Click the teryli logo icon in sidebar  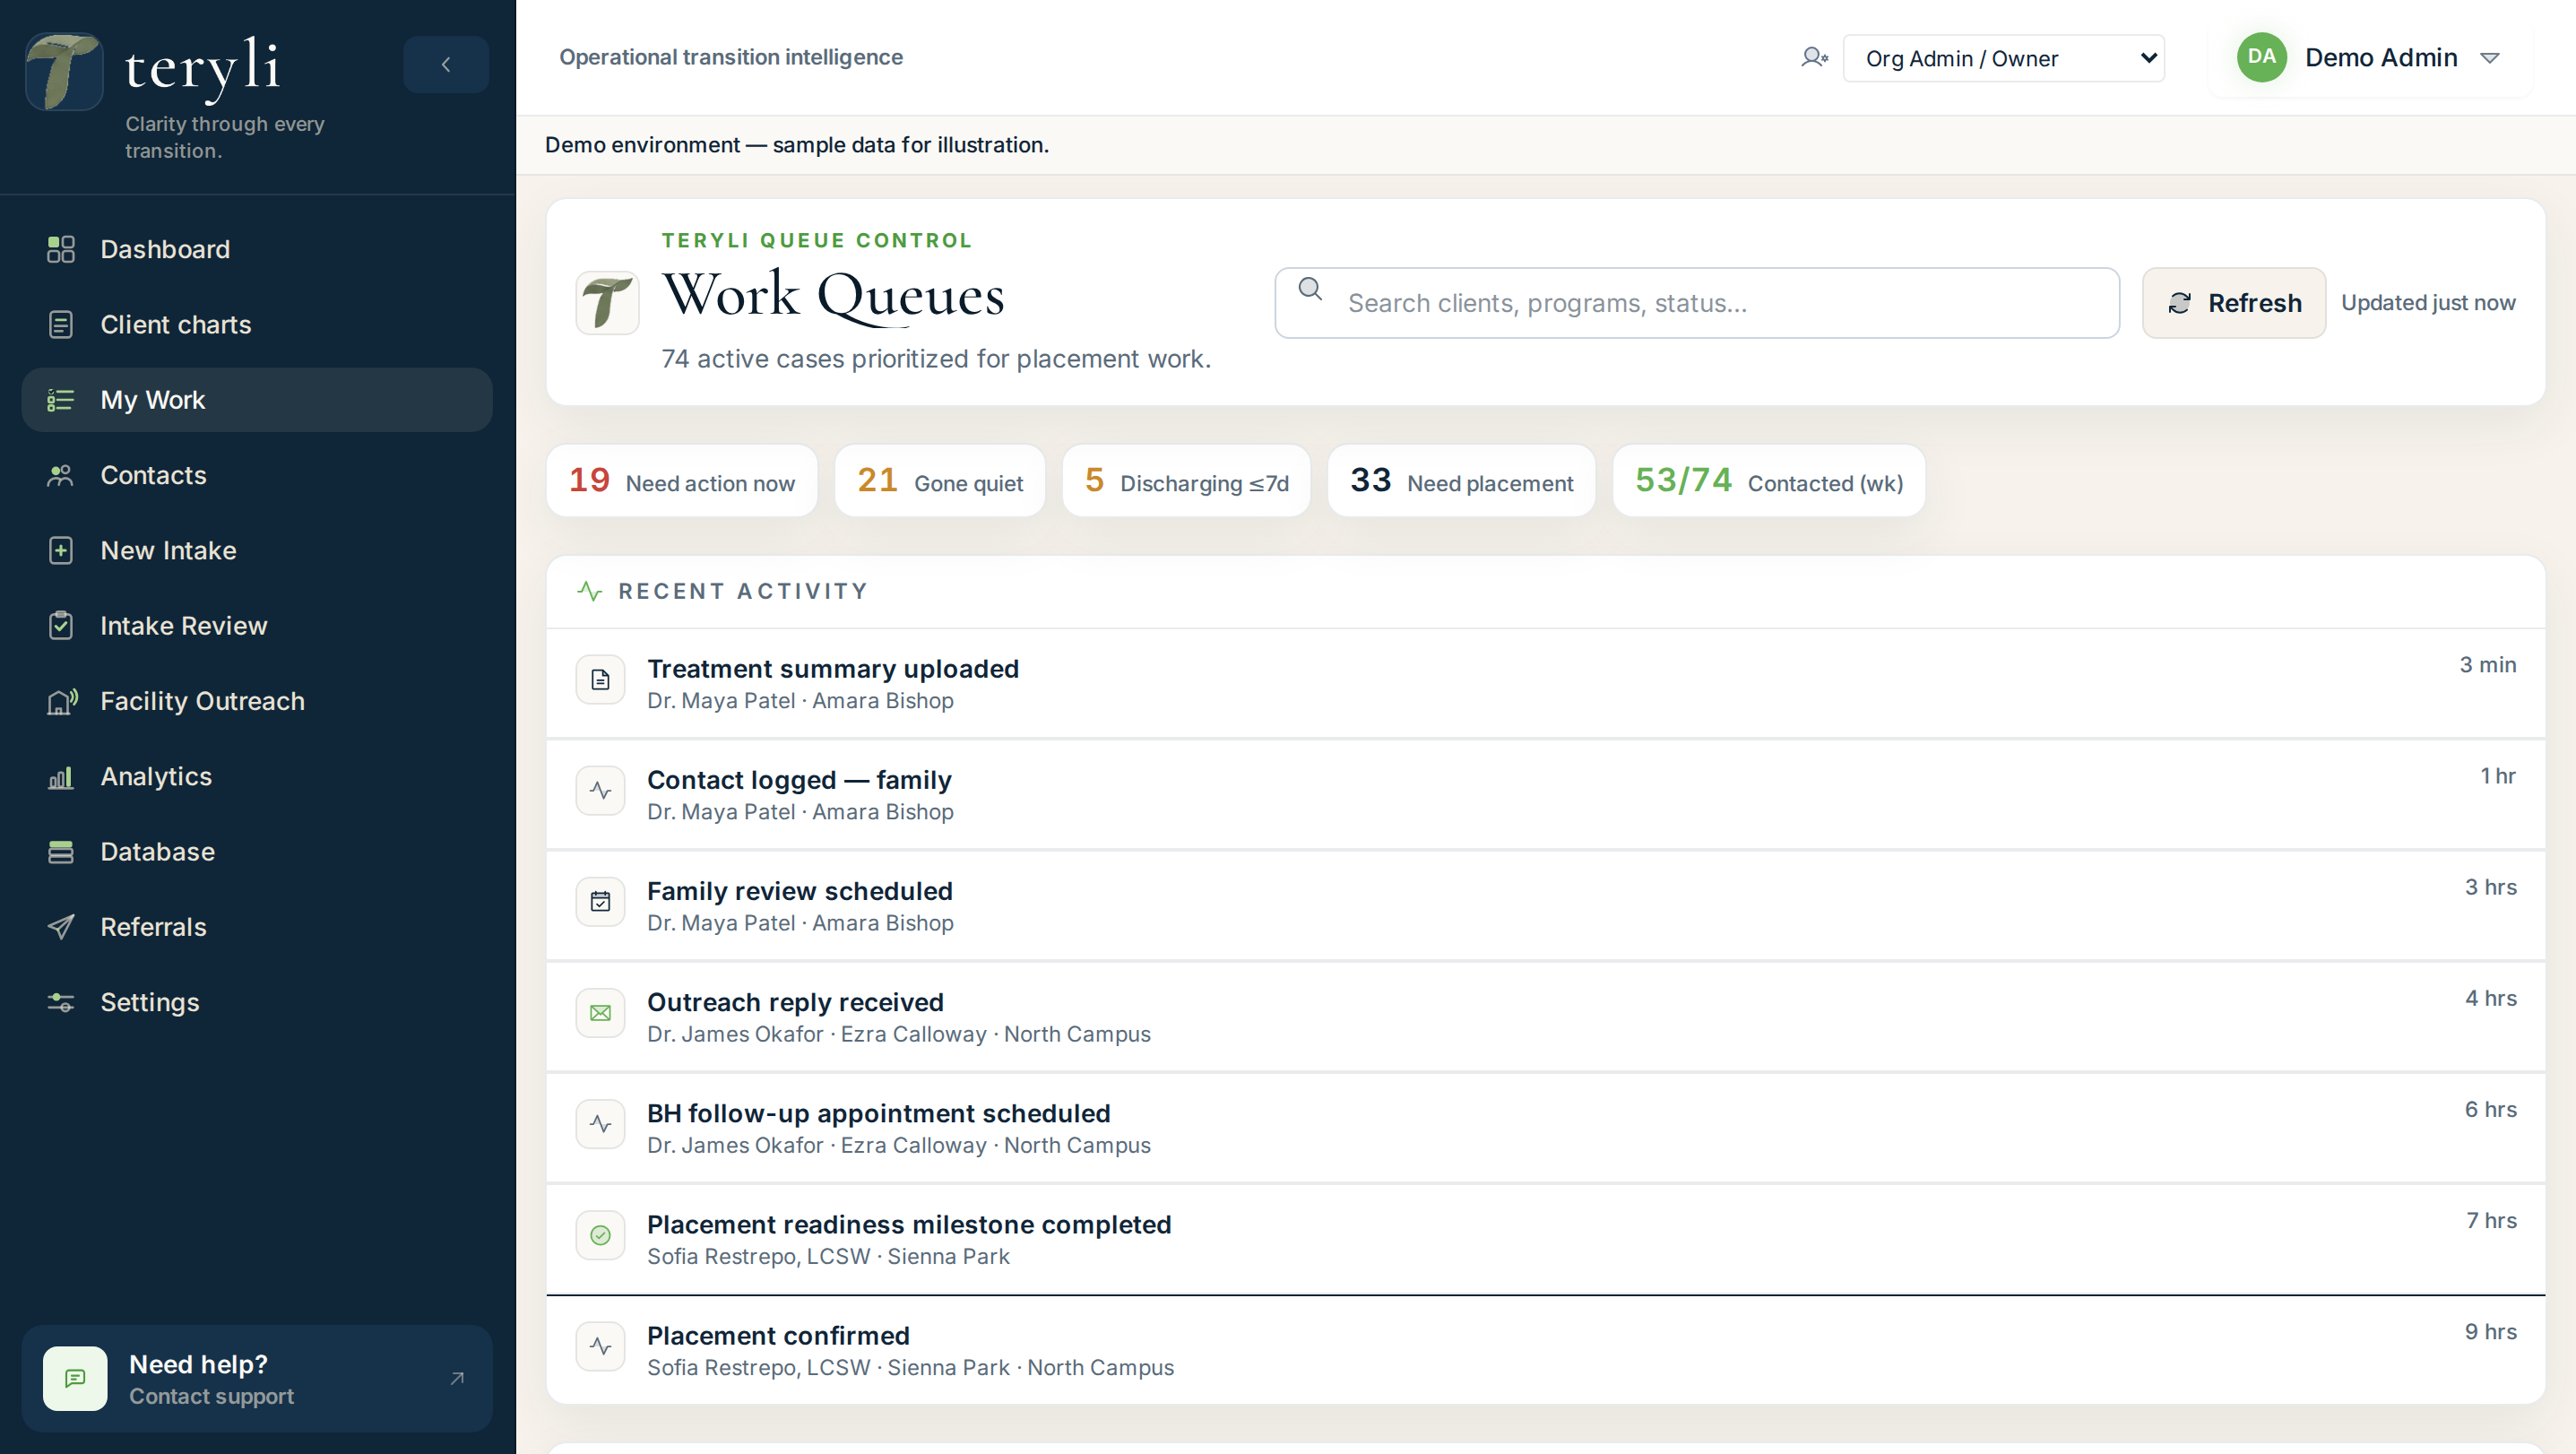point(64,71)
